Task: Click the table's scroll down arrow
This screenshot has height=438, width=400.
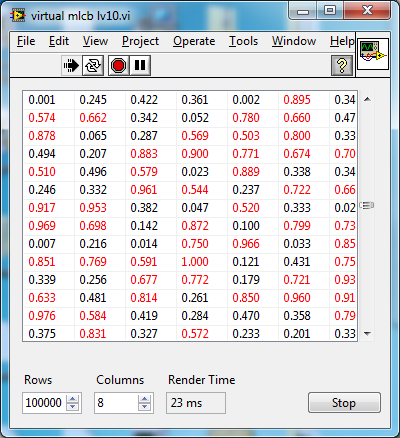Action: point(367,333)
